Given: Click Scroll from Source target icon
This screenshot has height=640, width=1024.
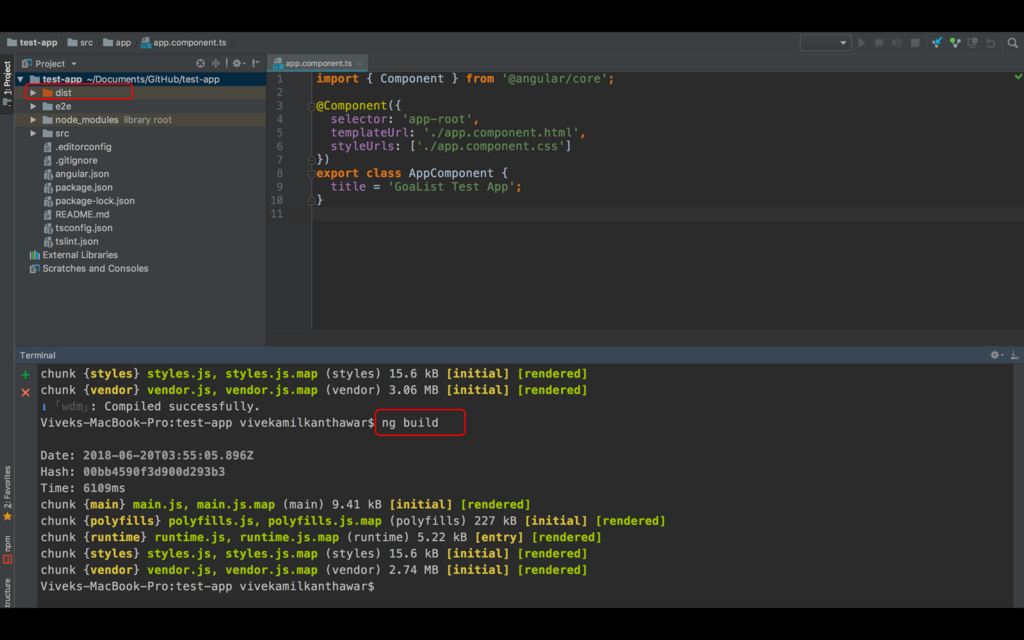Looking at the screenshot, I should 200,63.
